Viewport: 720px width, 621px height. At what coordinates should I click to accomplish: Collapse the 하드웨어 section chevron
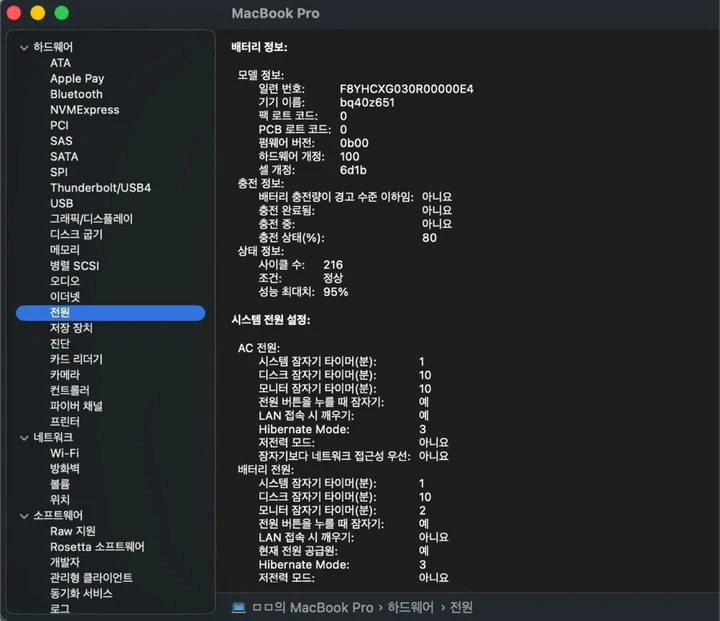pyautogui.click(x=24, y=47)
